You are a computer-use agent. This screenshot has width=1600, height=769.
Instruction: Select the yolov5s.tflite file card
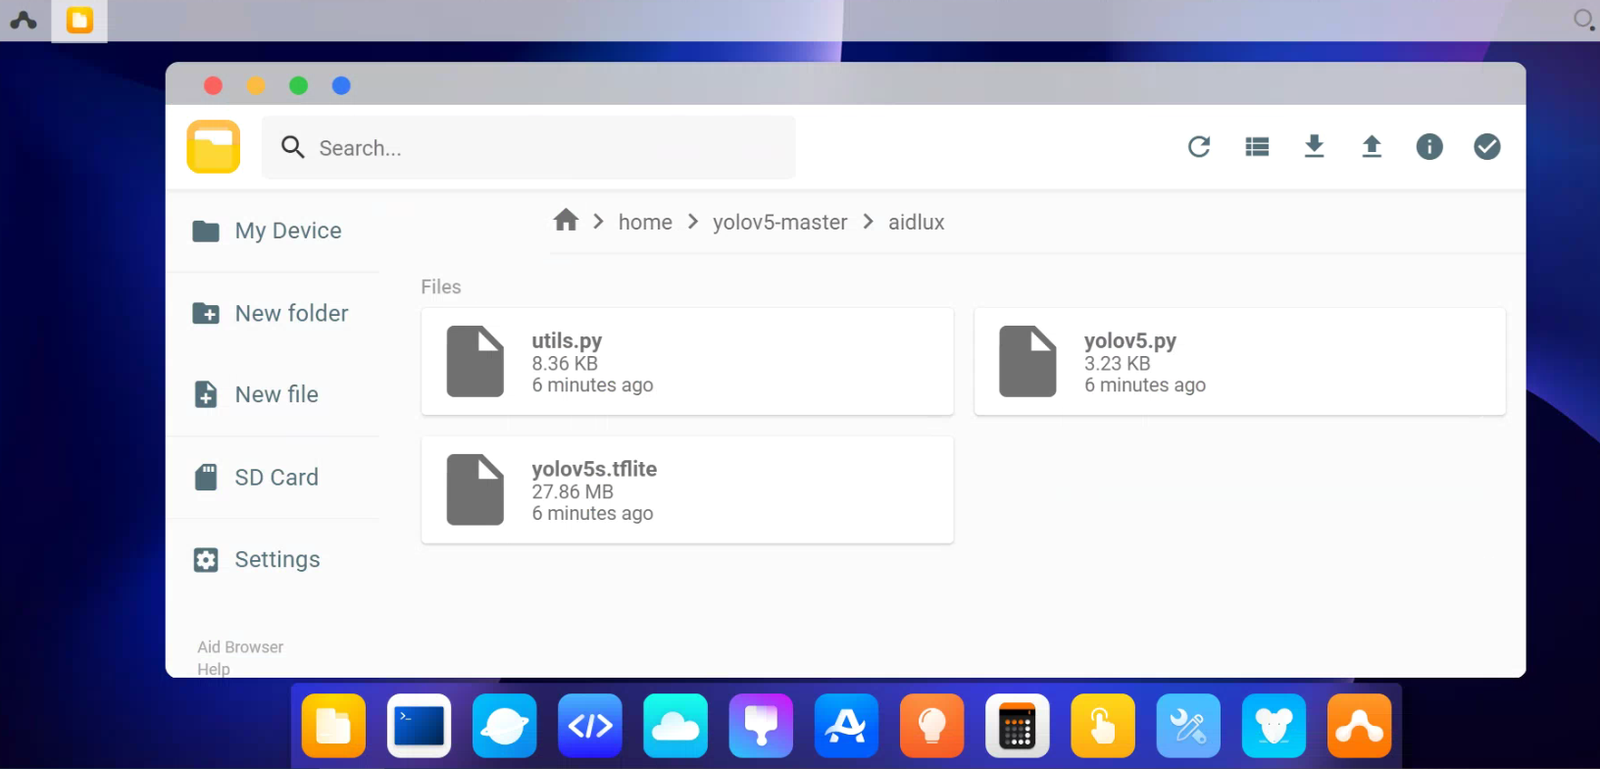coord(687,490)
